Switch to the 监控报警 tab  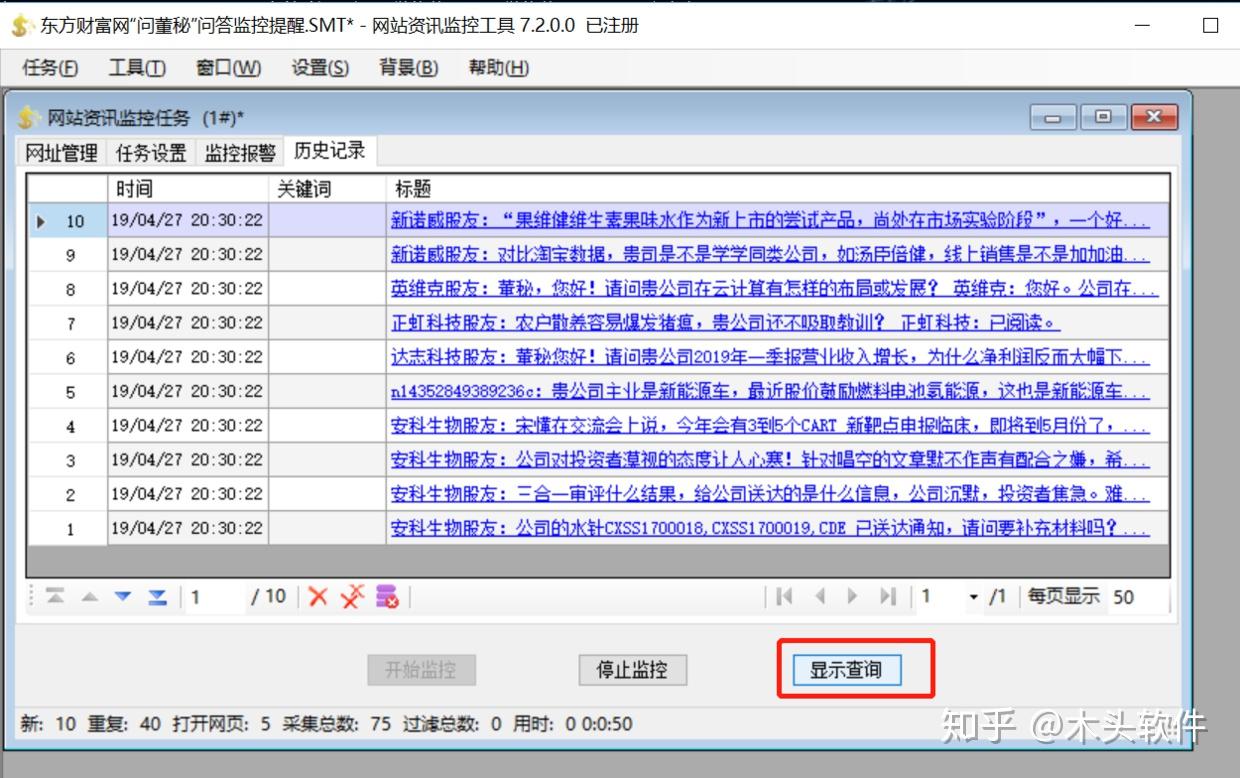(240, 153)
